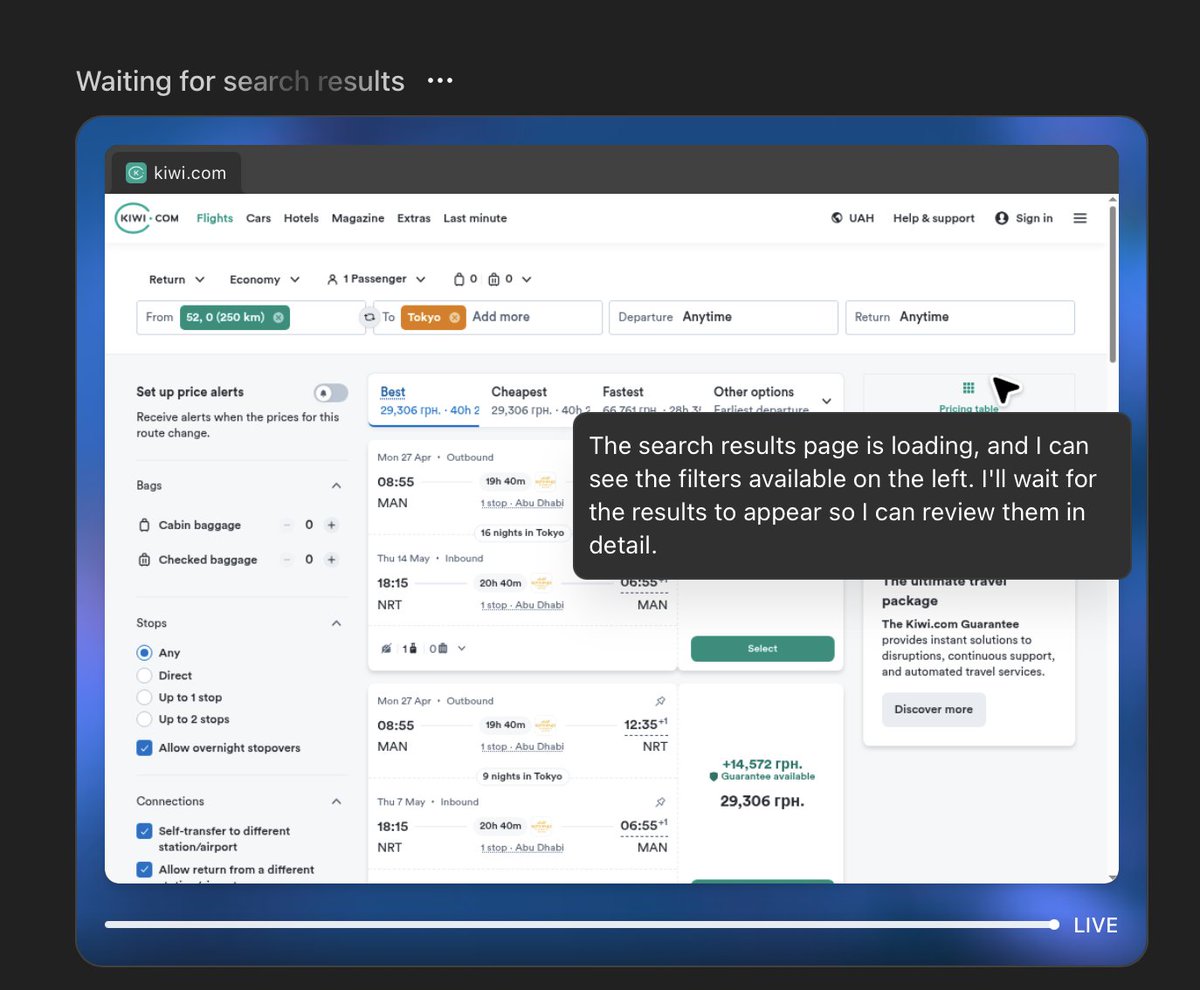
Task: Click the 16 nights in Tokyo label
Action: 522,533
